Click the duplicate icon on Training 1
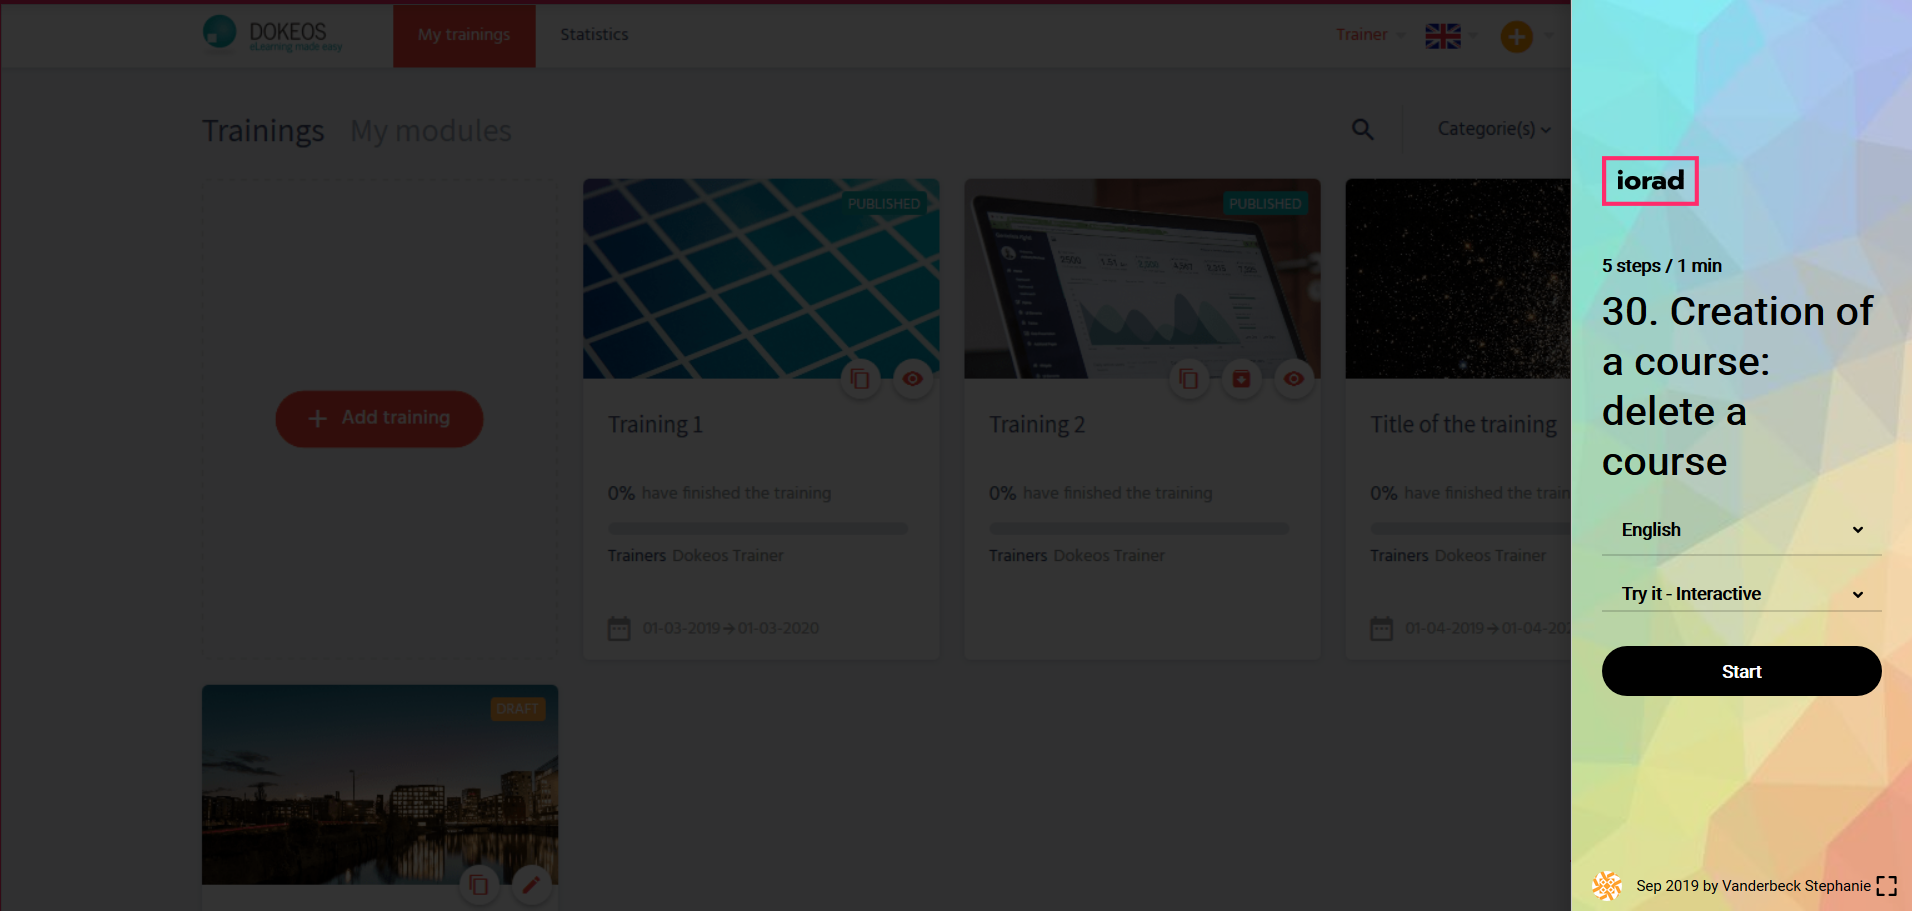Image resolution: width=1912 pixels, height=911 pixels. (860, 379)
